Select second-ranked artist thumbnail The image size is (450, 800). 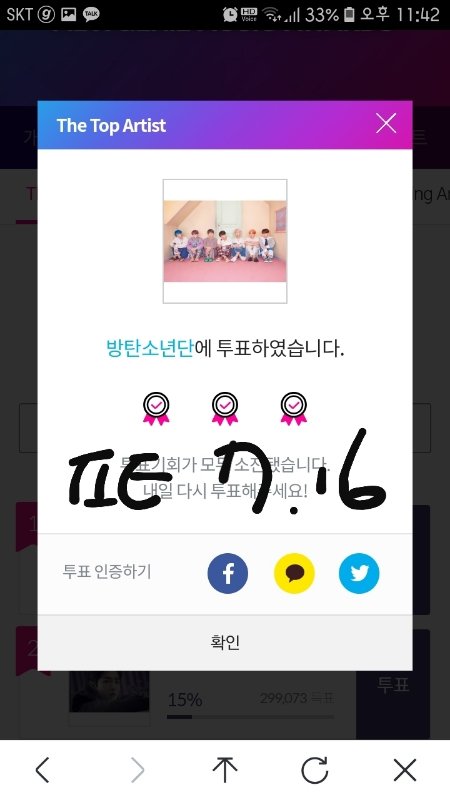coord(109,692)
